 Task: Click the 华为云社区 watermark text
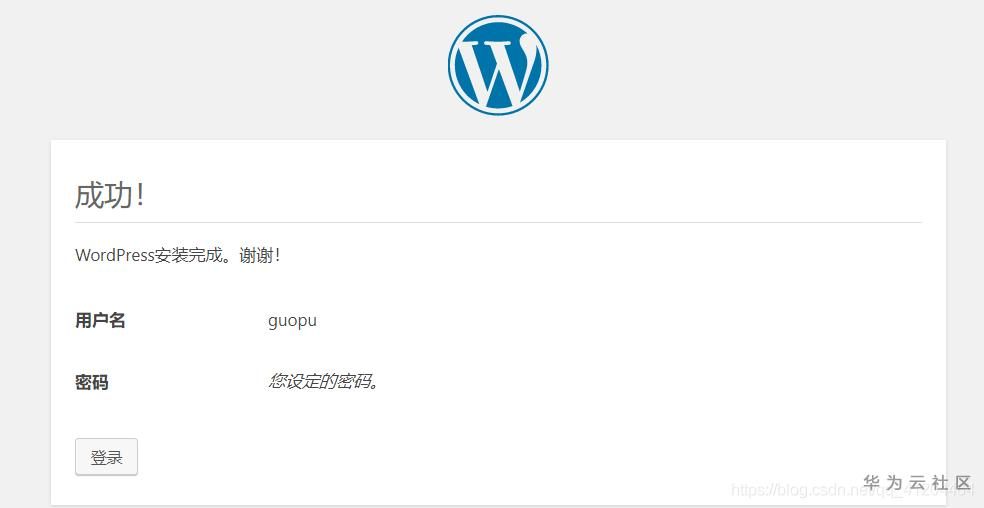[917, 483]
